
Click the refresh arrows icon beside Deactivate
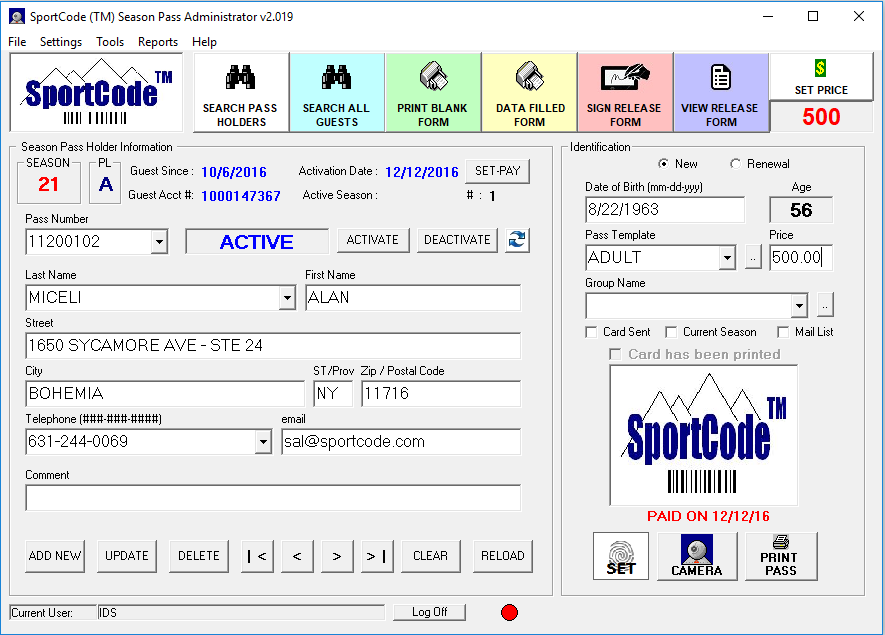517,240
